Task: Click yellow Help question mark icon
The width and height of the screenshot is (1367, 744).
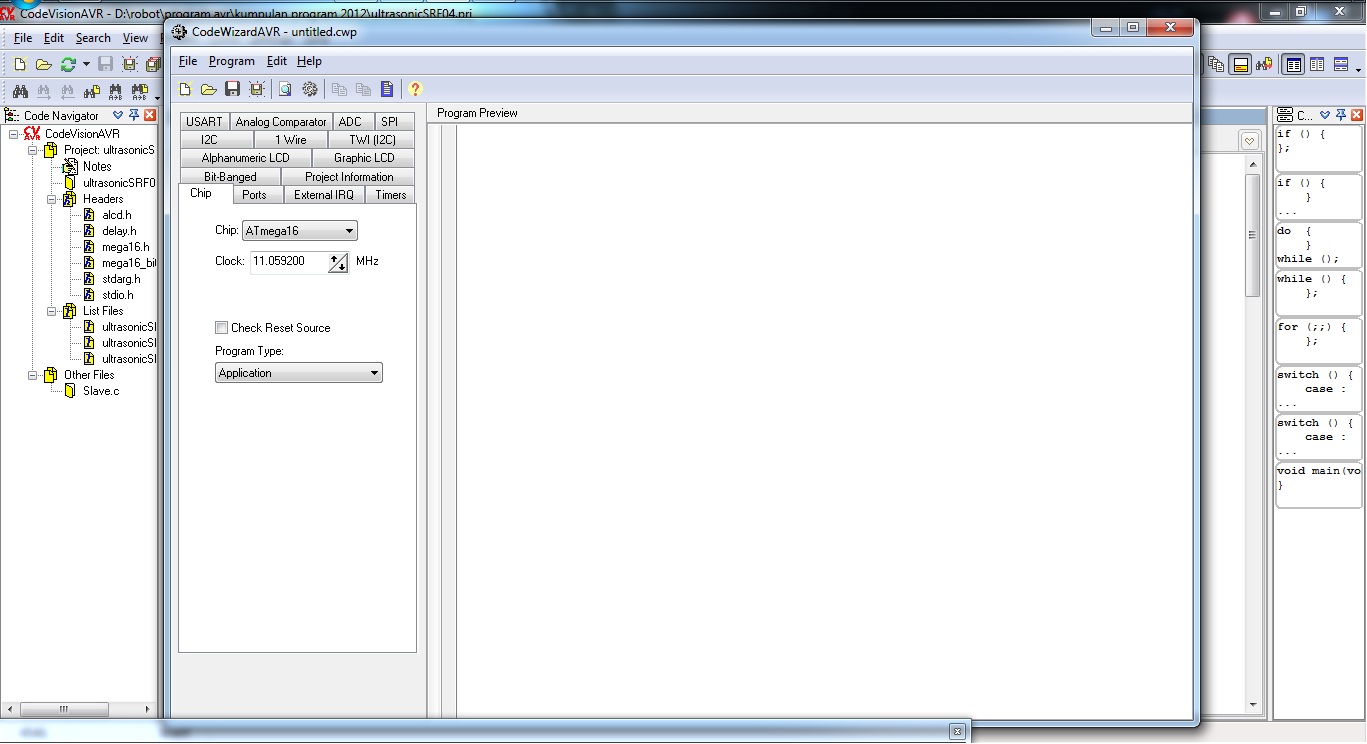Action: [x=415, y=90]
